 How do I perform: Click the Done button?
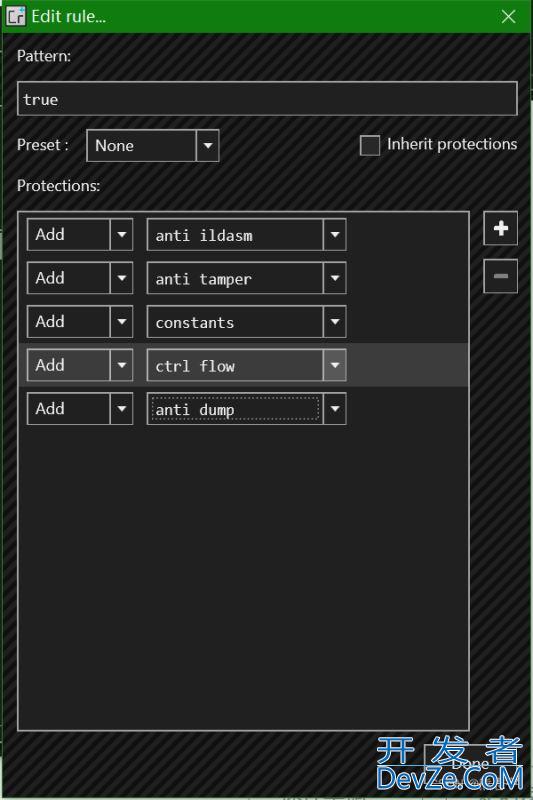pos(470,763)
